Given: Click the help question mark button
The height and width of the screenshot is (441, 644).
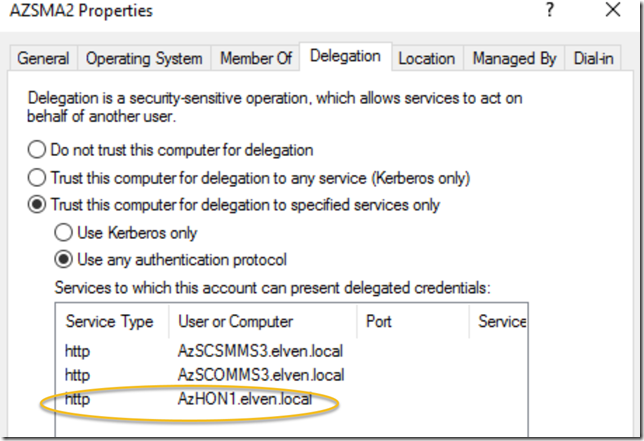Looking at the screenshot, I should click(549, 10).
